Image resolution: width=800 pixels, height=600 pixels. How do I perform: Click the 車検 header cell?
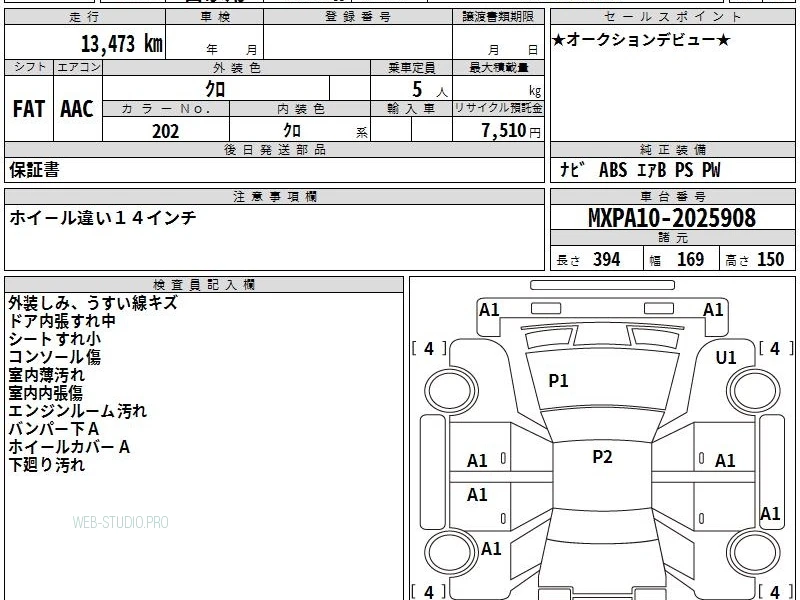pyautogui.click(x=215, y=17)
